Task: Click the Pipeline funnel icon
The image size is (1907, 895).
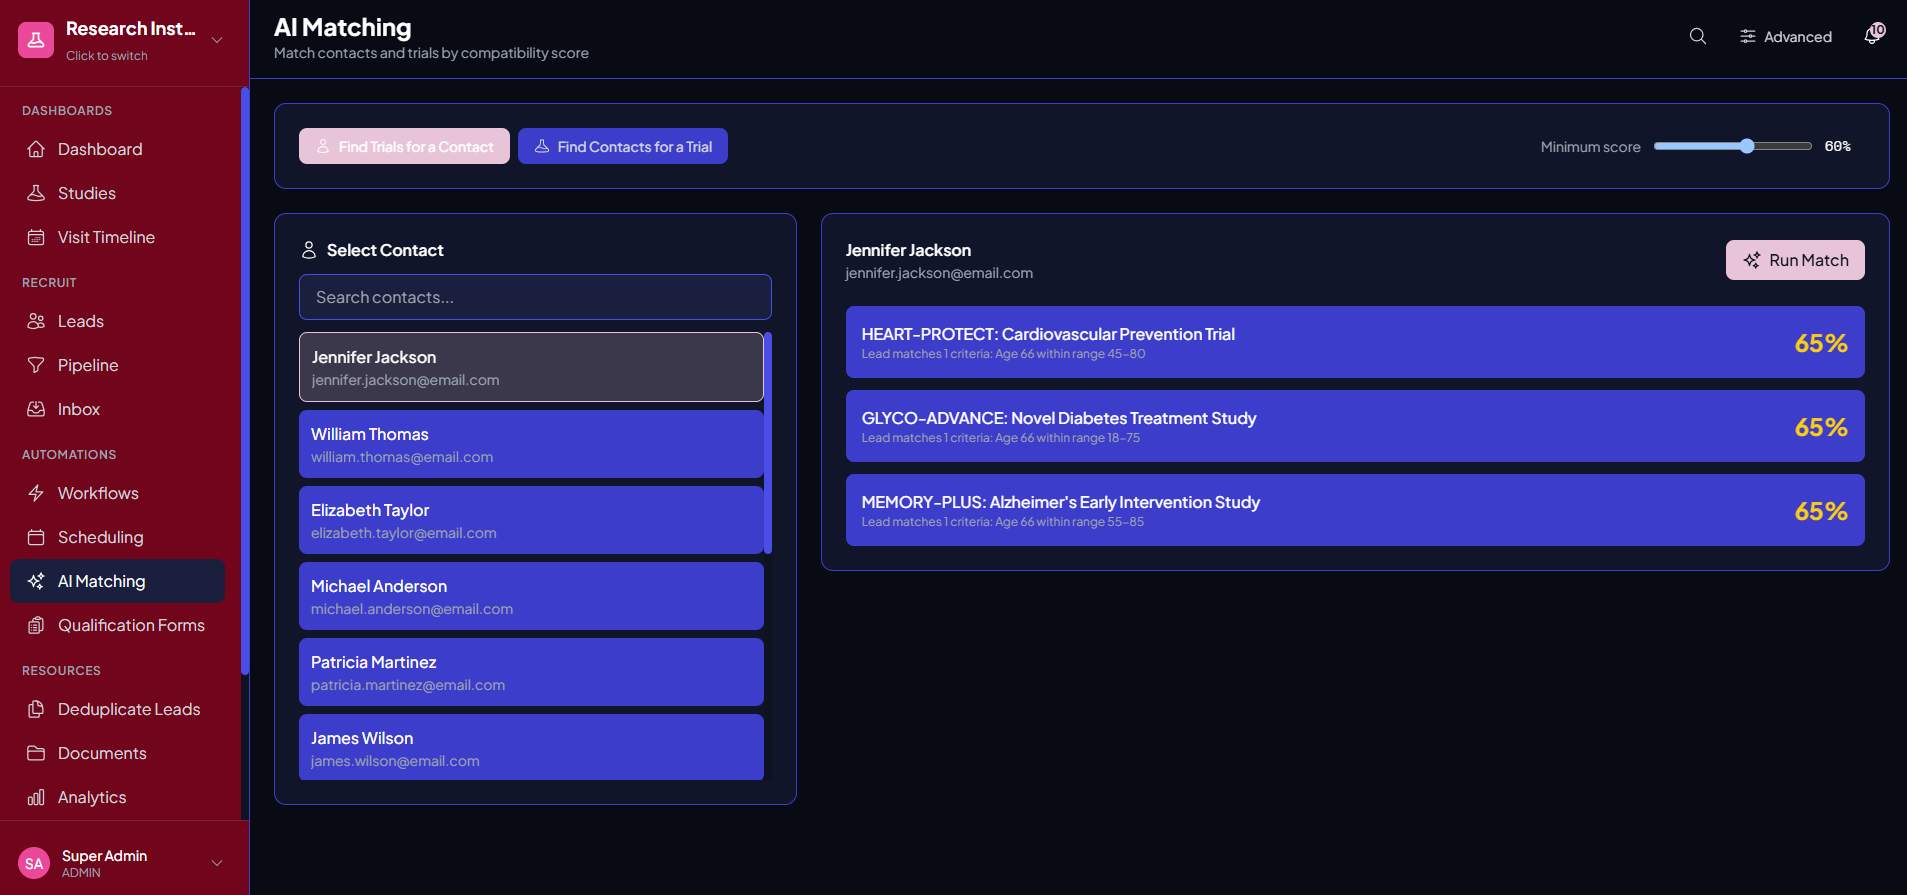Action: [36, 365]
